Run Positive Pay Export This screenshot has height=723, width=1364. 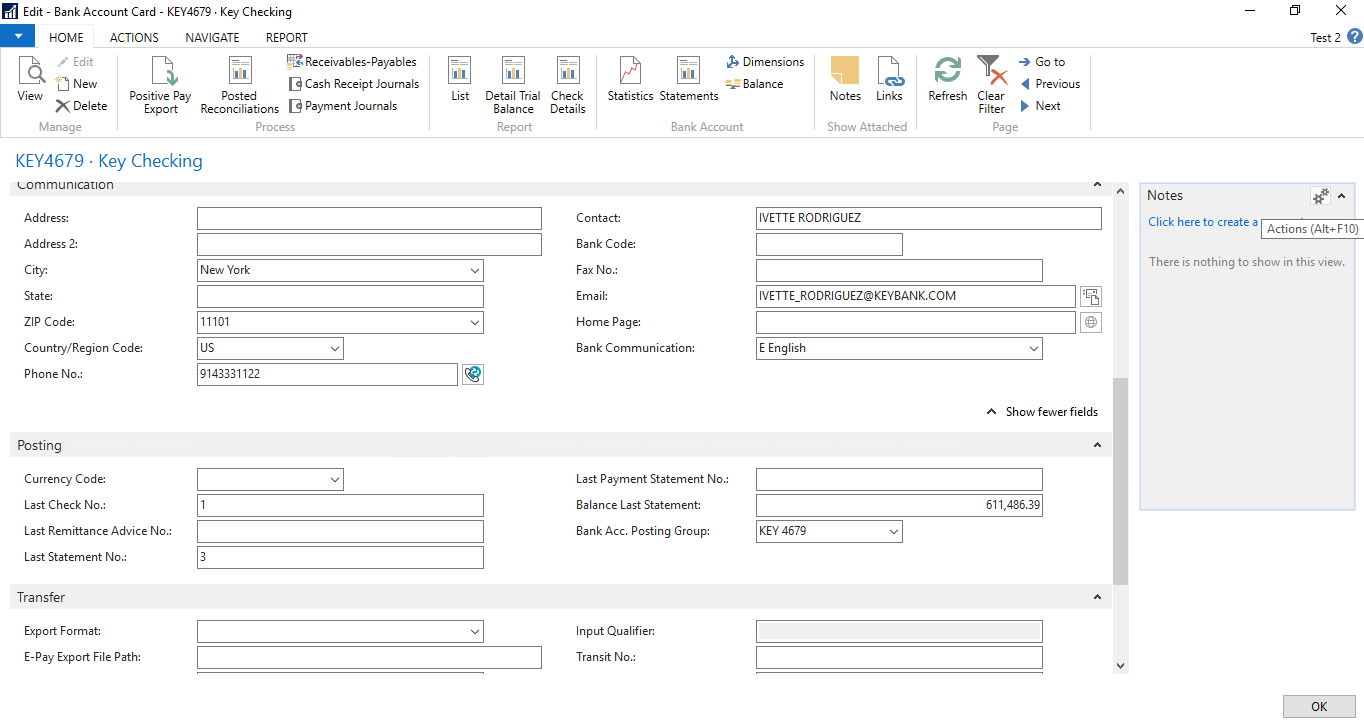[x=160, y=85]
